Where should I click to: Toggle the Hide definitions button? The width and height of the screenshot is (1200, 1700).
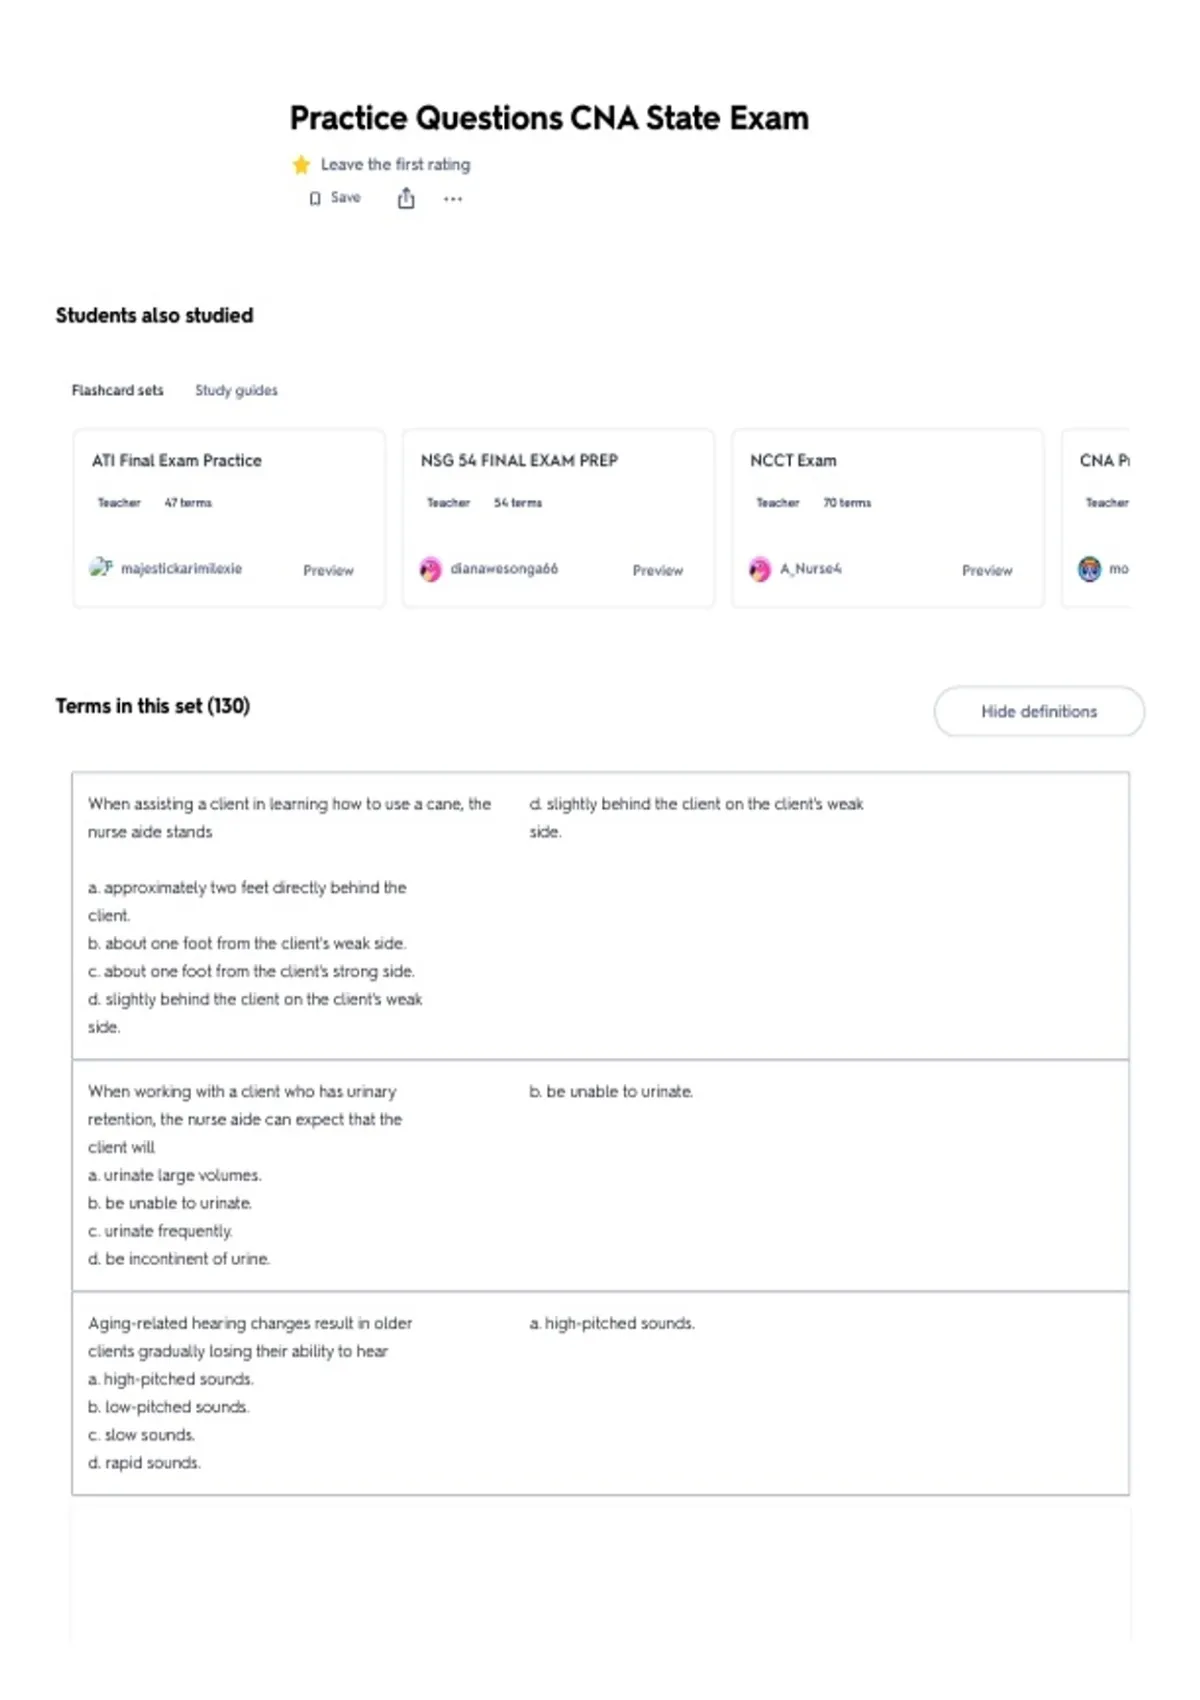(1039, 711)
